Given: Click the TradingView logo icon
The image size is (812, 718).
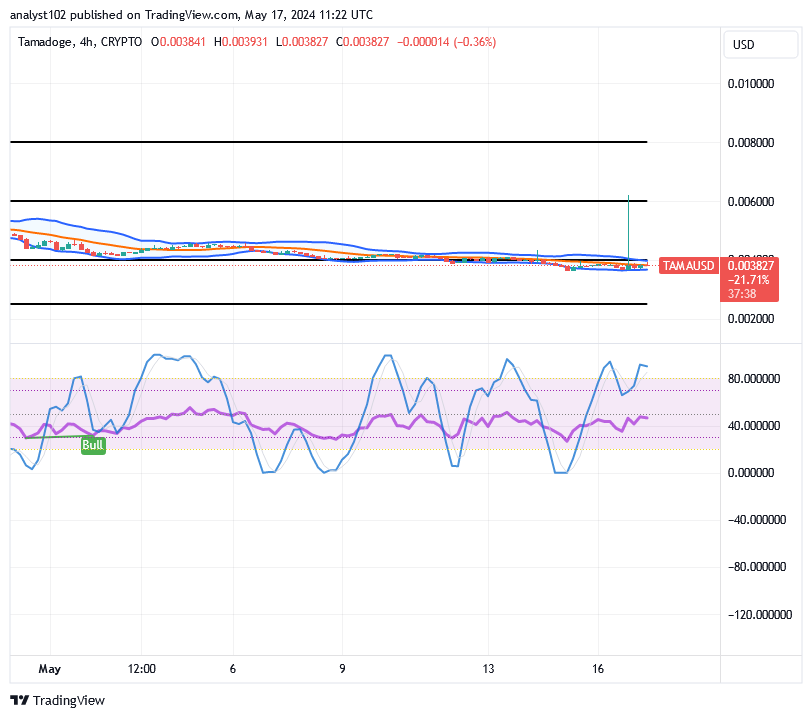Looking at the screenshot, I should (20, 700).
